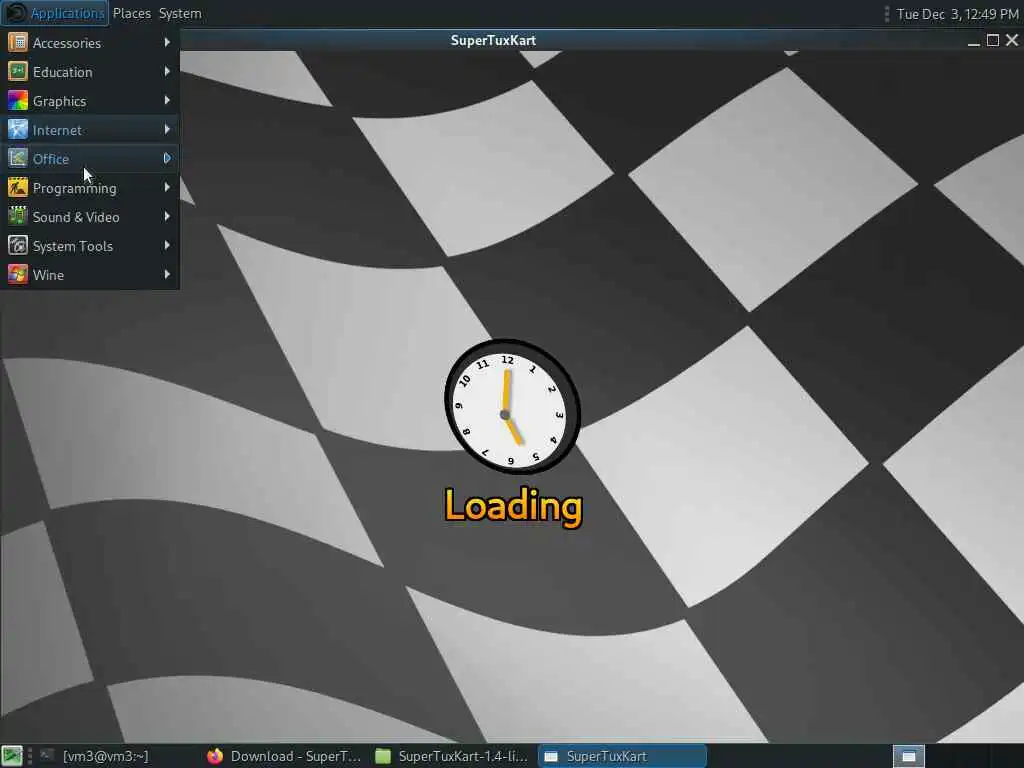Click the Applications menu logo icon
Image resolution: width=1024 pixels, height=768 pixels.
point(16,13)
